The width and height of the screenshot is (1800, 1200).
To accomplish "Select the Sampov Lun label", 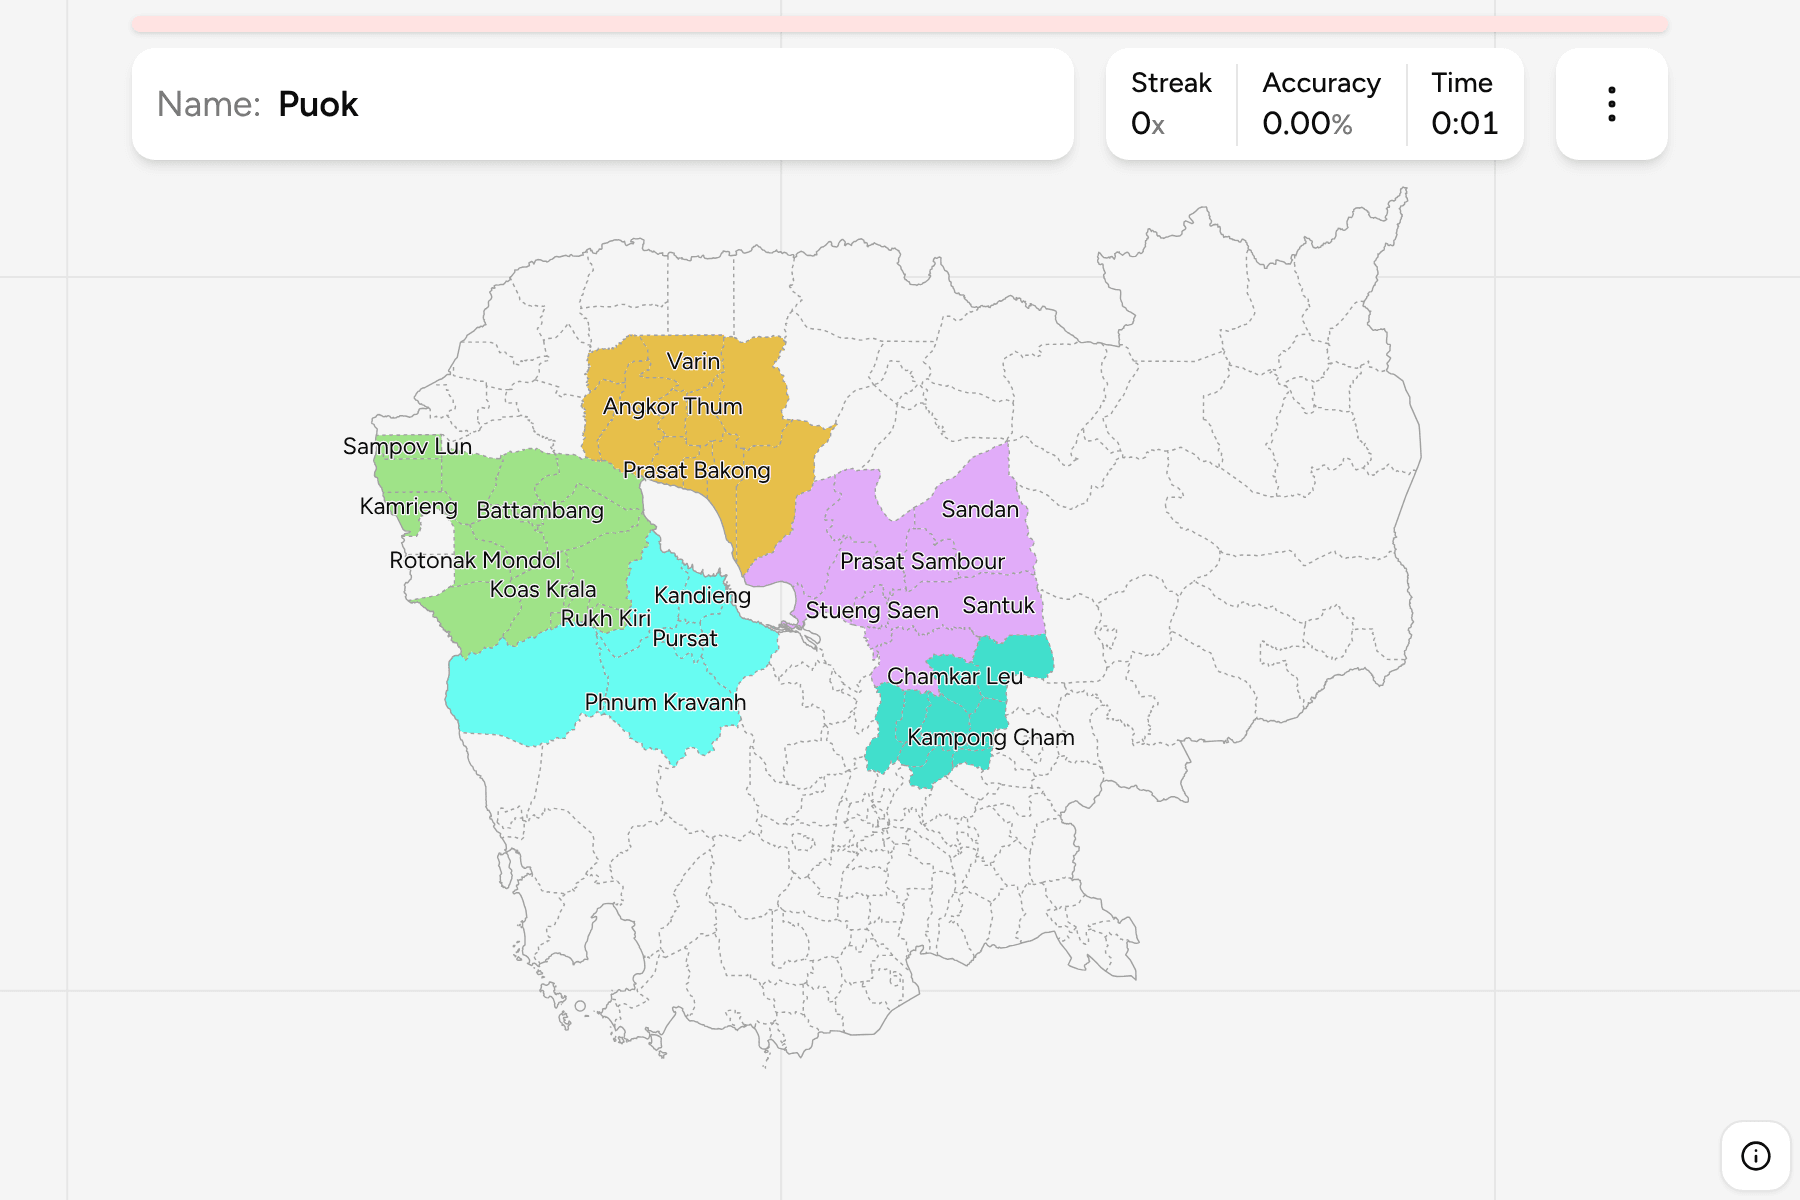I will [407, 446].
